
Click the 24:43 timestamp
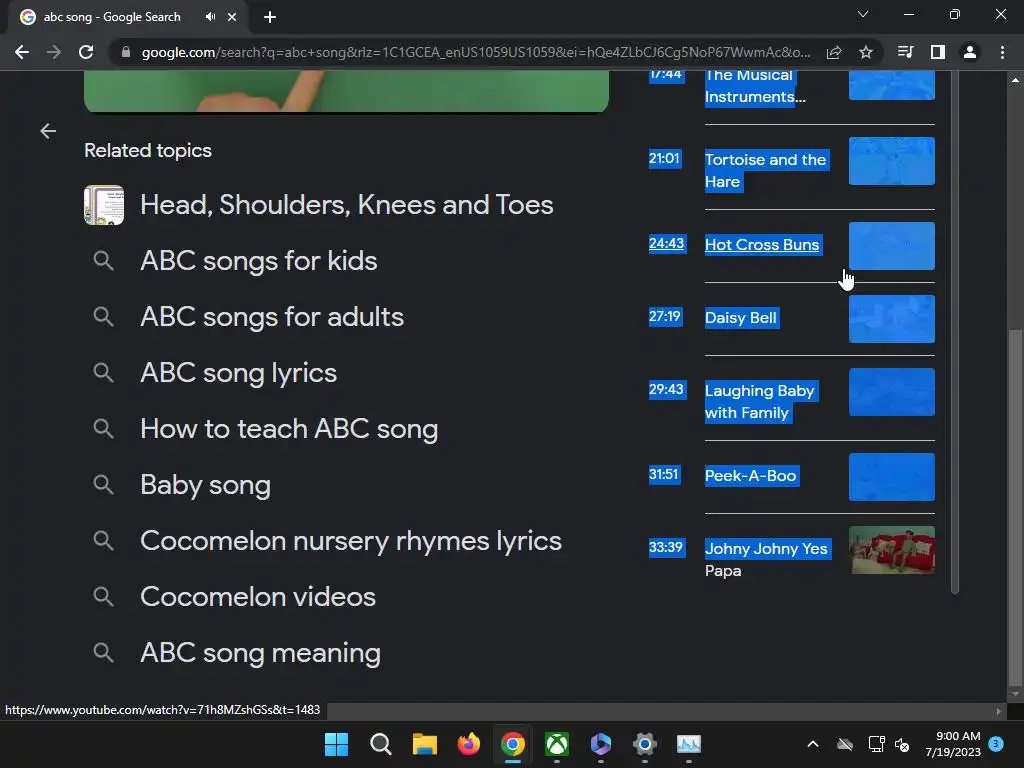[x=666, y=244]
